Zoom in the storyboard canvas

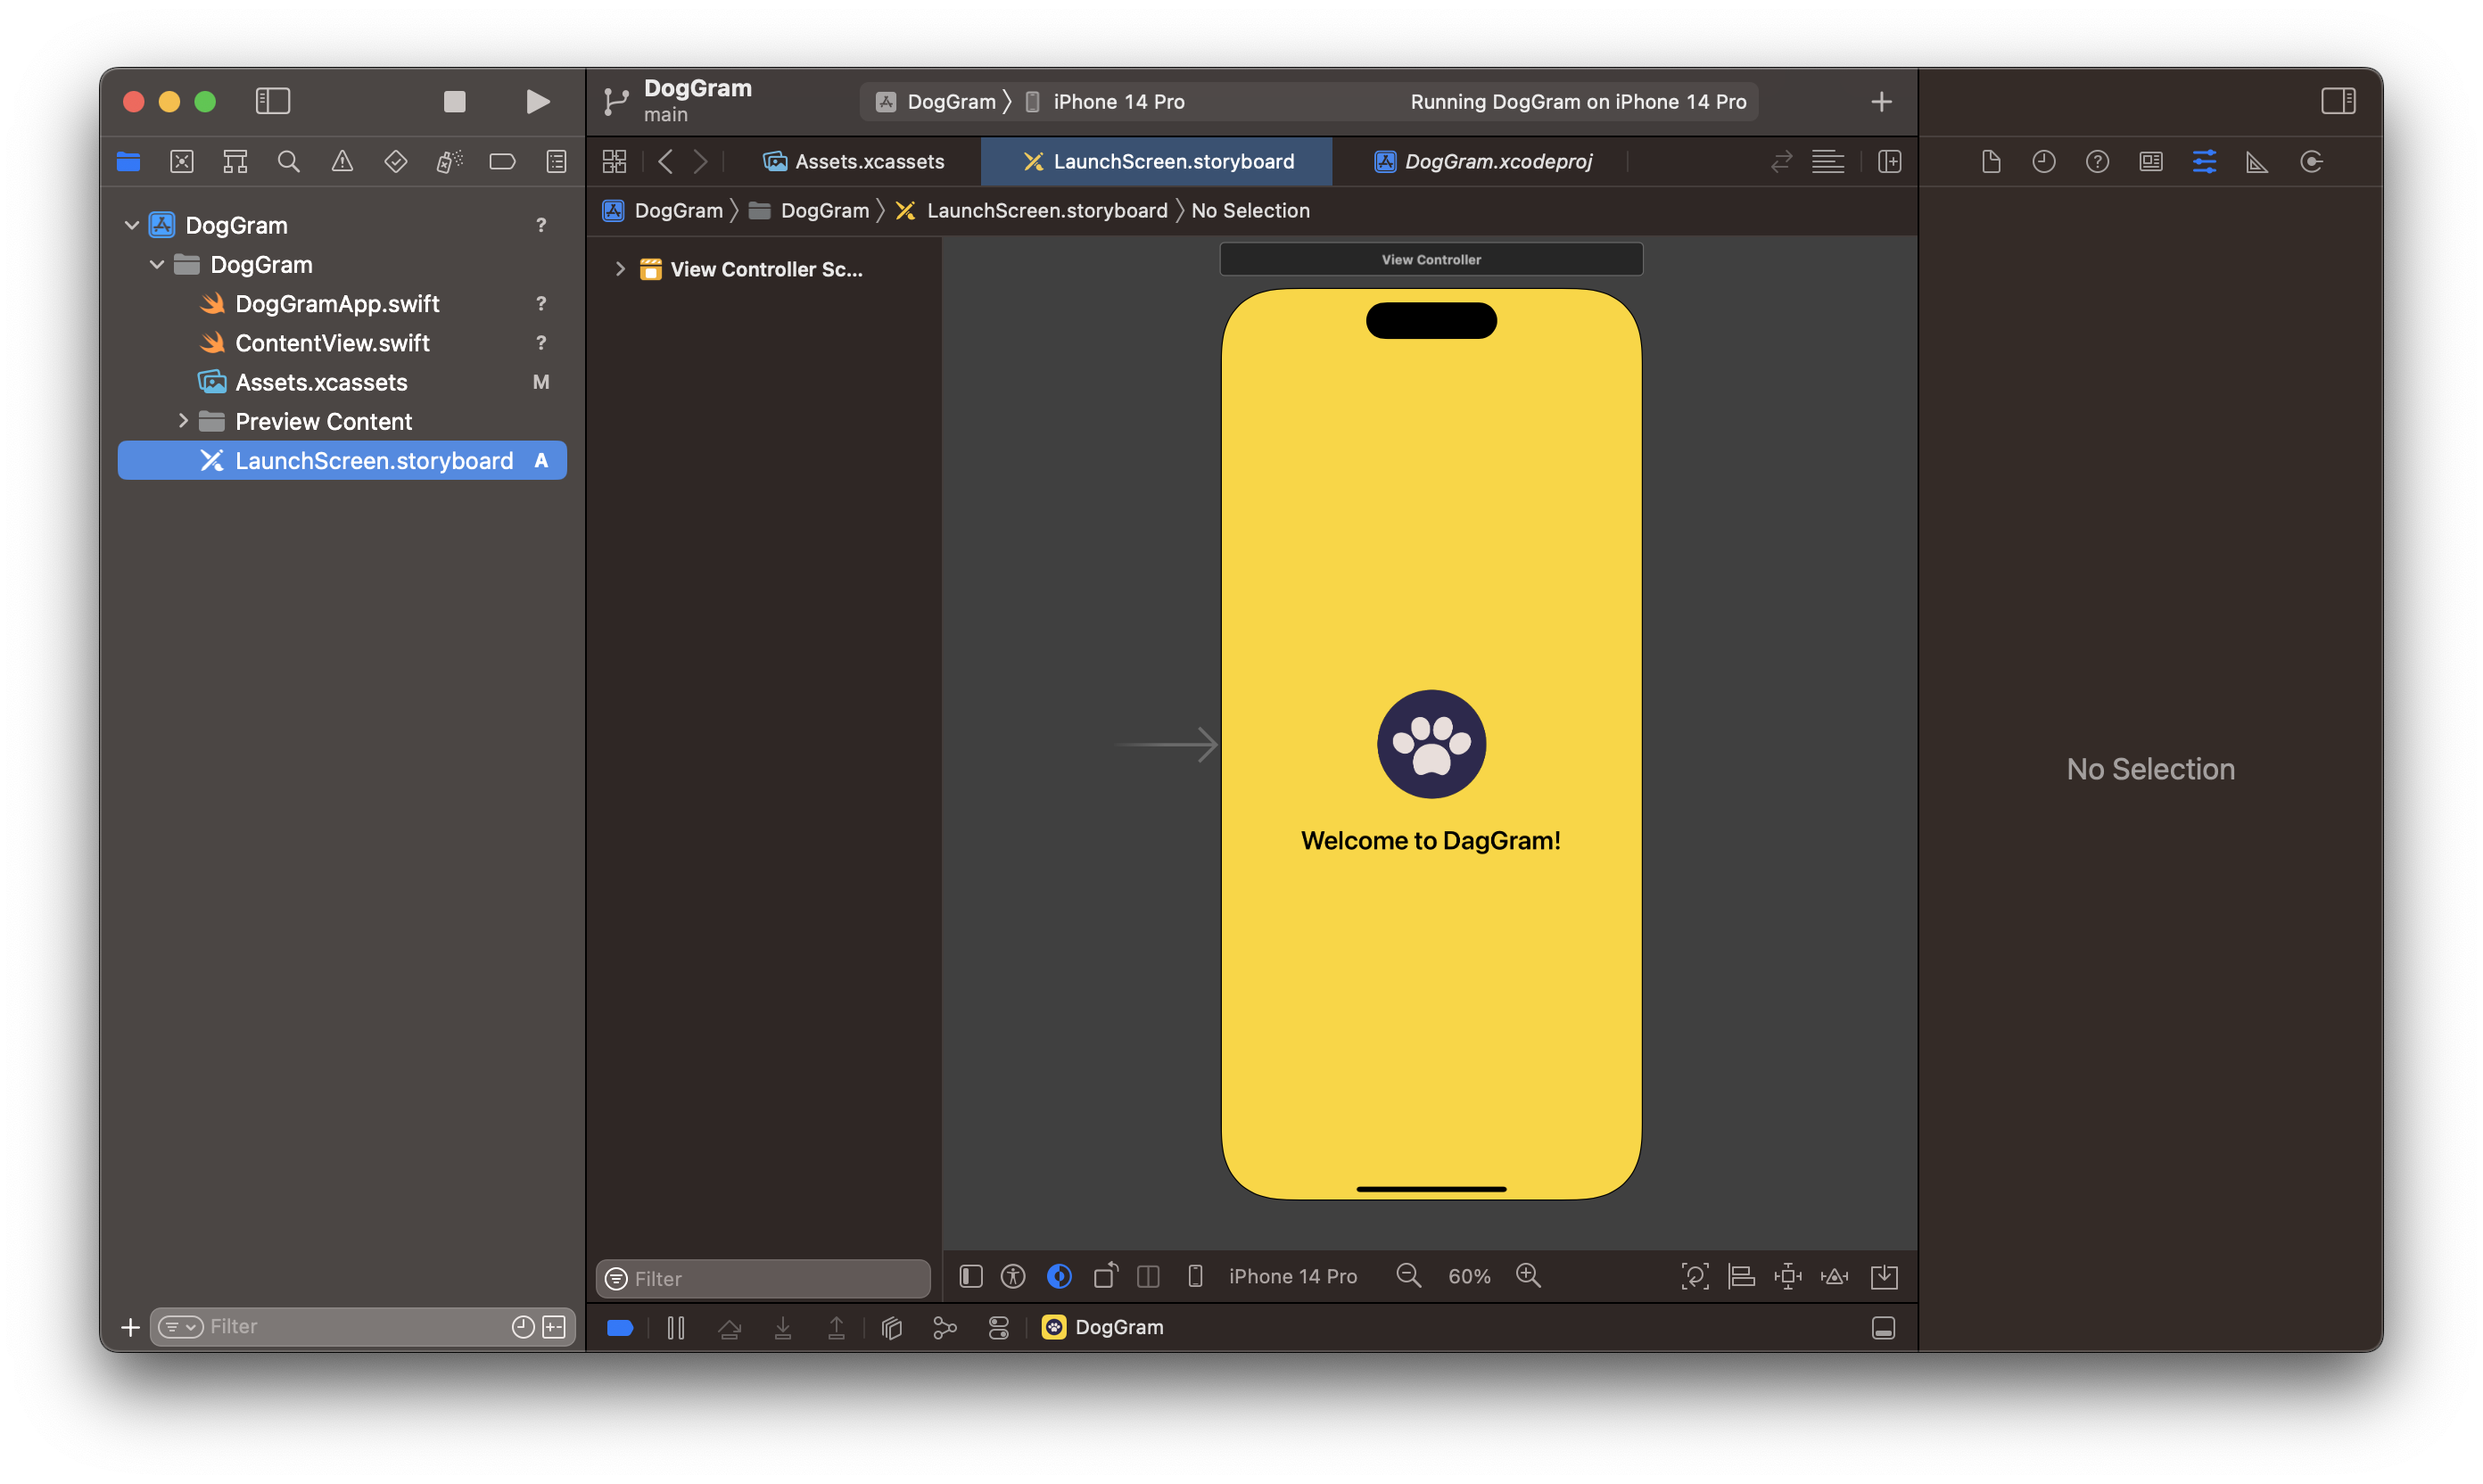(x=1528, y=1276)
